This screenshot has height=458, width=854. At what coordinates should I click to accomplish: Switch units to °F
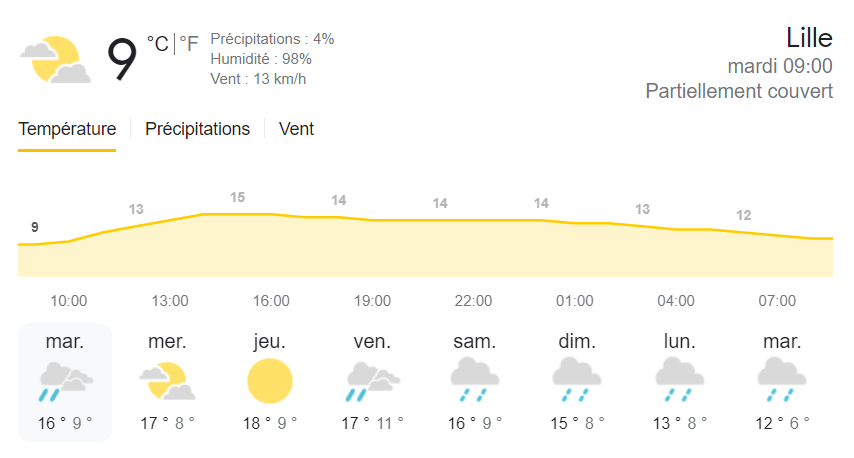pyautogui.click(x=188, y=44)
